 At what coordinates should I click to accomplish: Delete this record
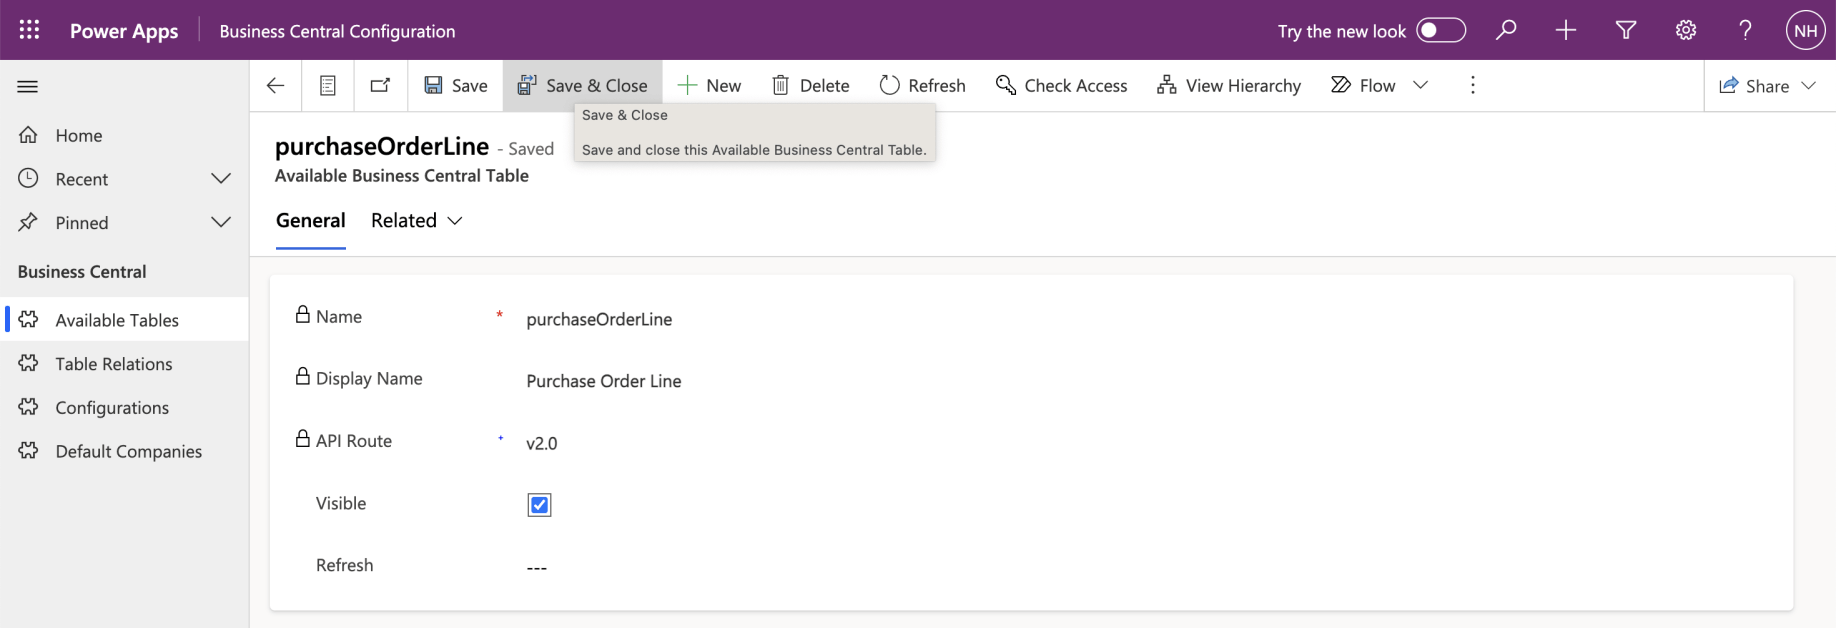click(x=811, y=86)
